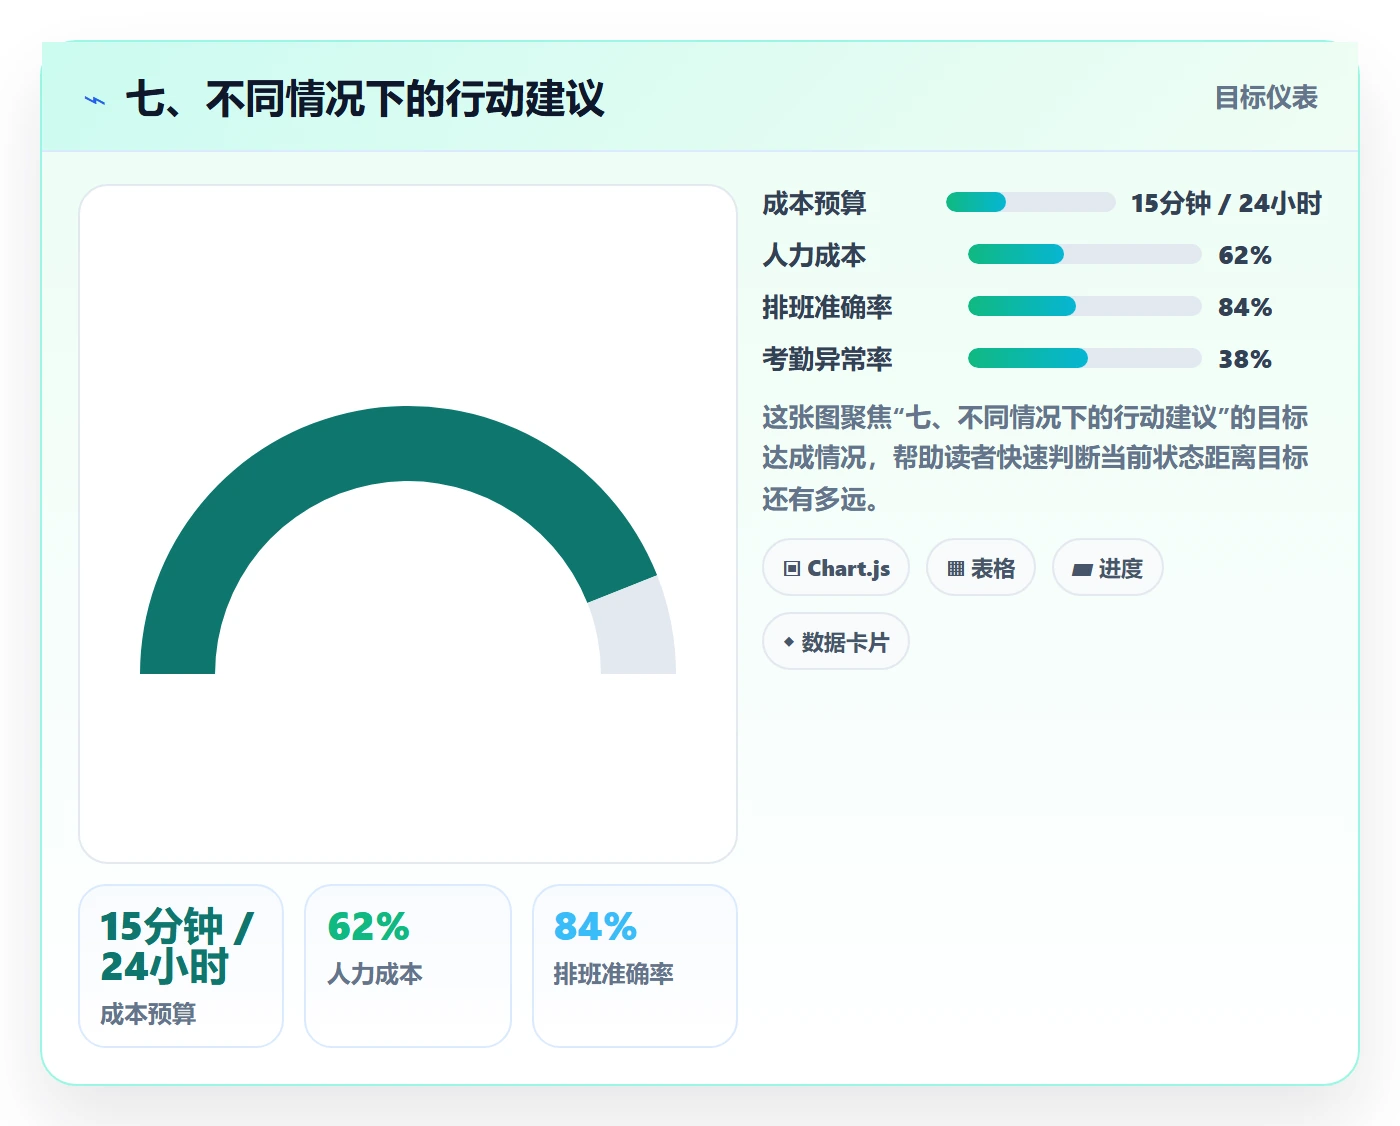Image resolution: width=1400 pixels, height=1126 pixels.
Task: Click the 84% value beside the bar
Action: coord(1245,307)
